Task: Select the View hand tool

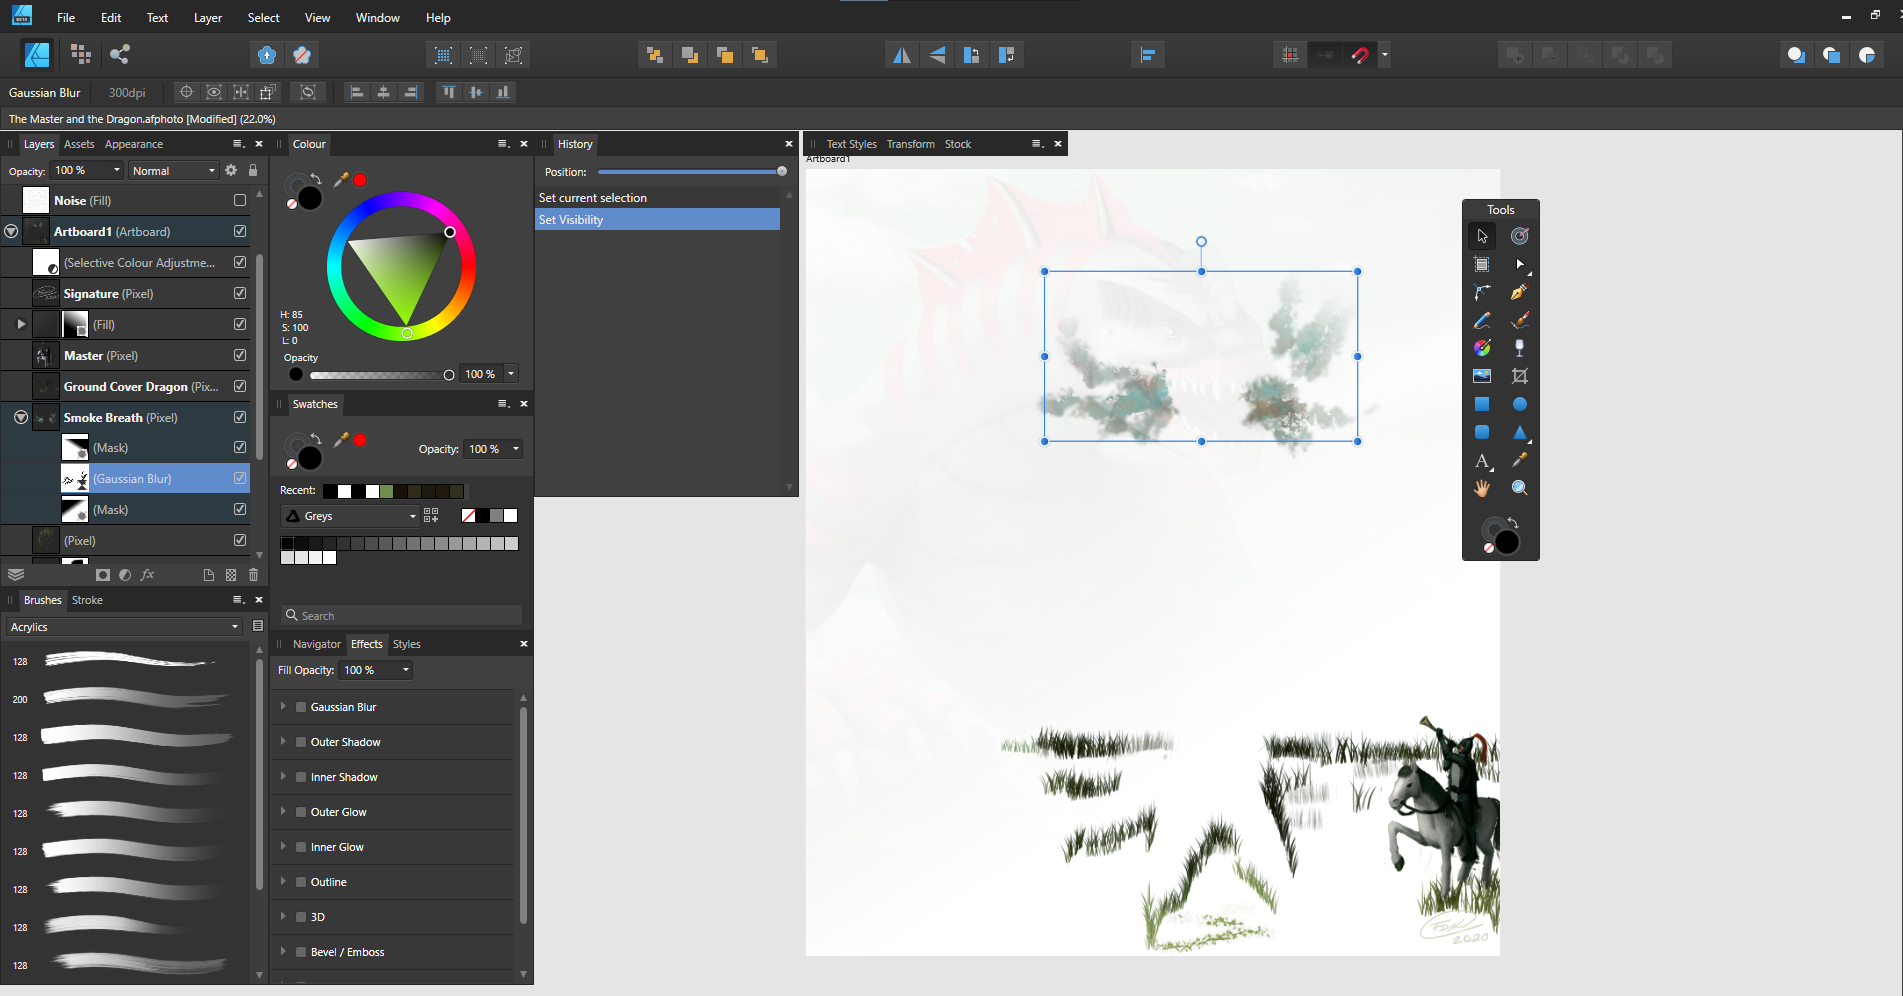Action: click(x=1482, y=488)
